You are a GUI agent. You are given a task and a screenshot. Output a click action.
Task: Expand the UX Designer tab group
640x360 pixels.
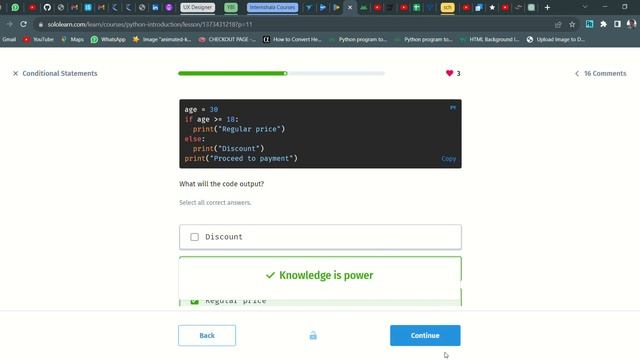click(x=198, y=7)
